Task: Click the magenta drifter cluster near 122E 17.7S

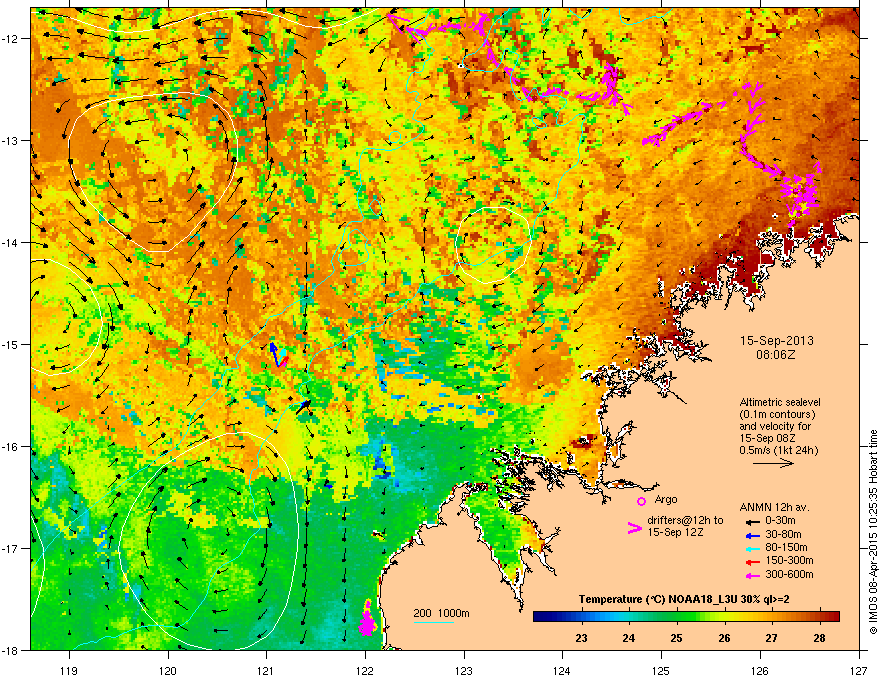Action: pos(367,619)
